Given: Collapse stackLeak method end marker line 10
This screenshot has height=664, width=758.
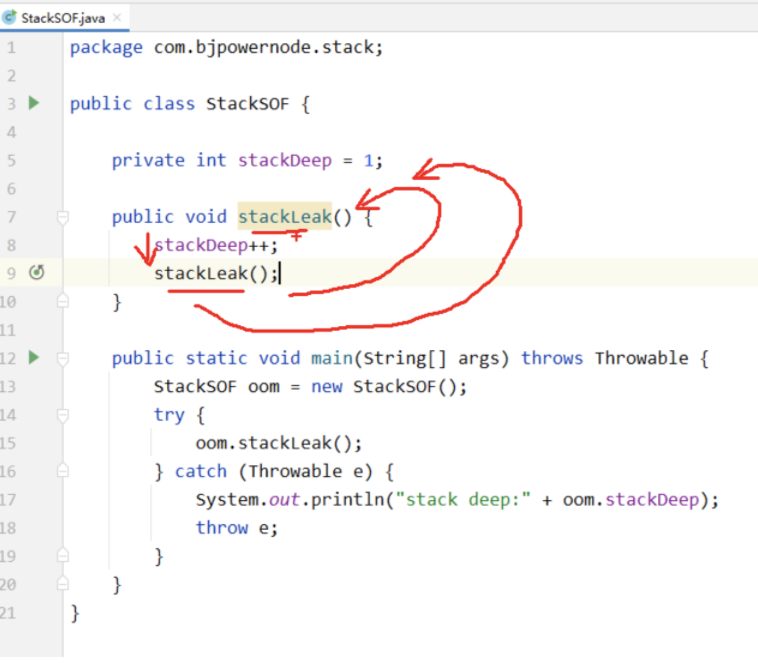Looking at the screenshot, I should (x=62, y=302).
